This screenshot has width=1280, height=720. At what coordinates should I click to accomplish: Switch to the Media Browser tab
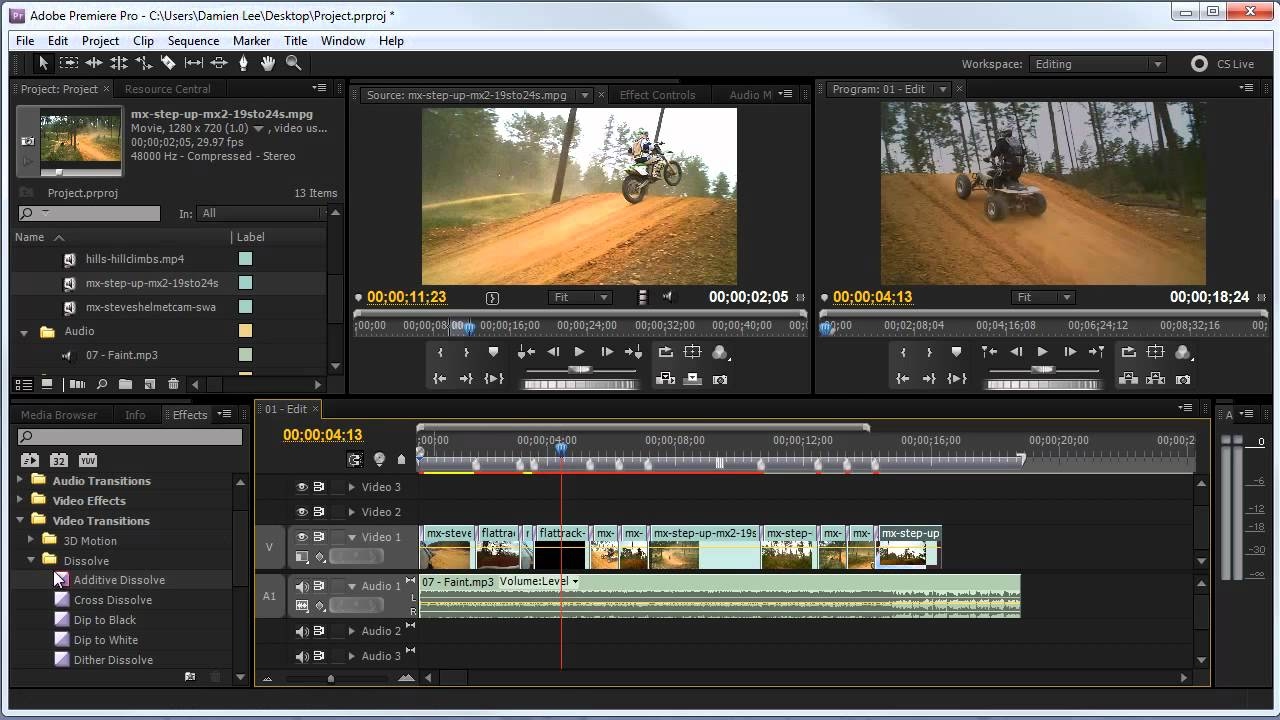(59, 415)
